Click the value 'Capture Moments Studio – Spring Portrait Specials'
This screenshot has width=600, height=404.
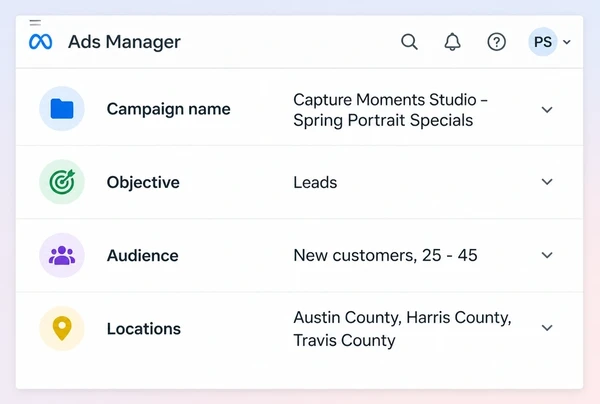(390, 110)
